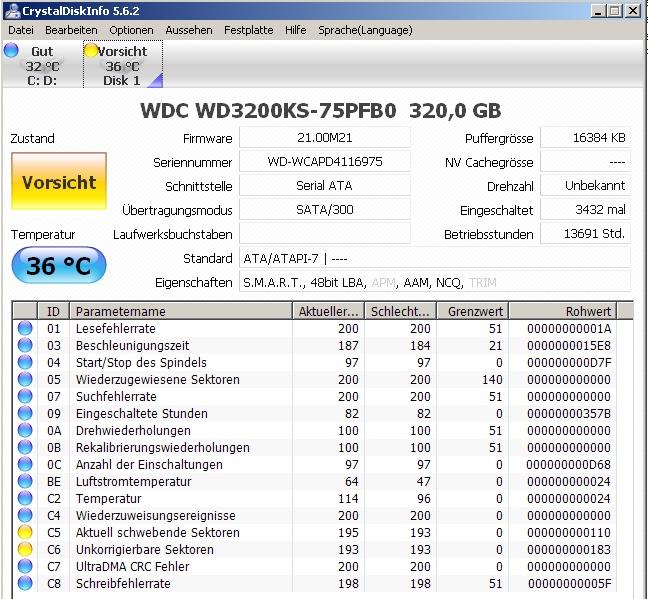
Task: Select the Wiederzugewiesene Sektoren parameter name
Action: tap(157, 379)
